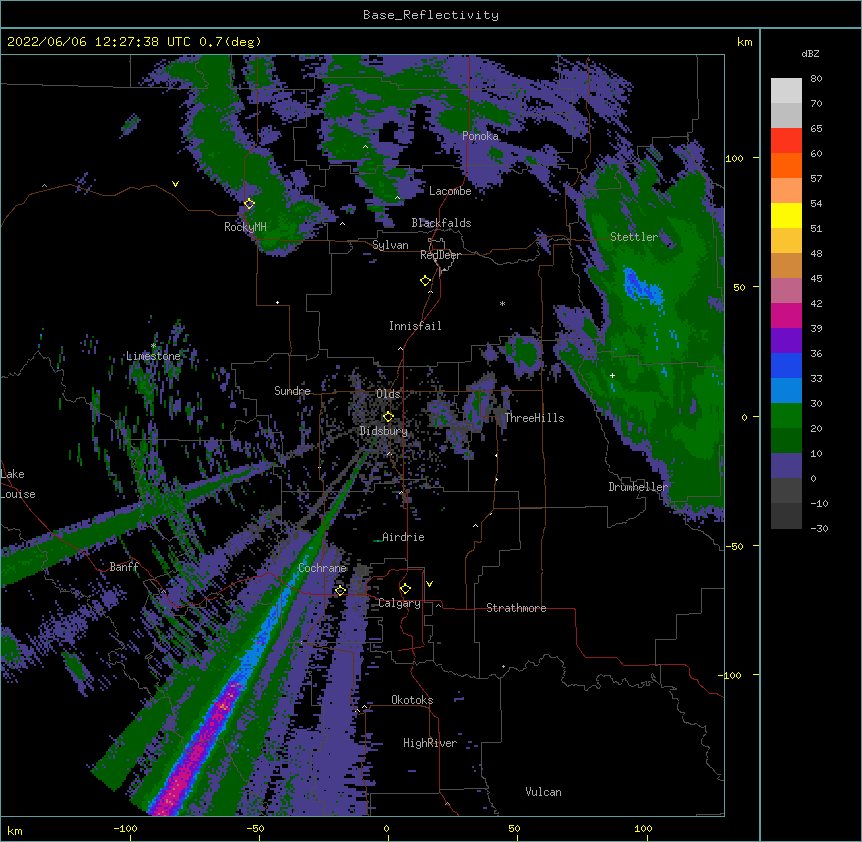Select the yellow diamond marker south of RedDeer
862x842 pixels.
click(x=426, y=281)
